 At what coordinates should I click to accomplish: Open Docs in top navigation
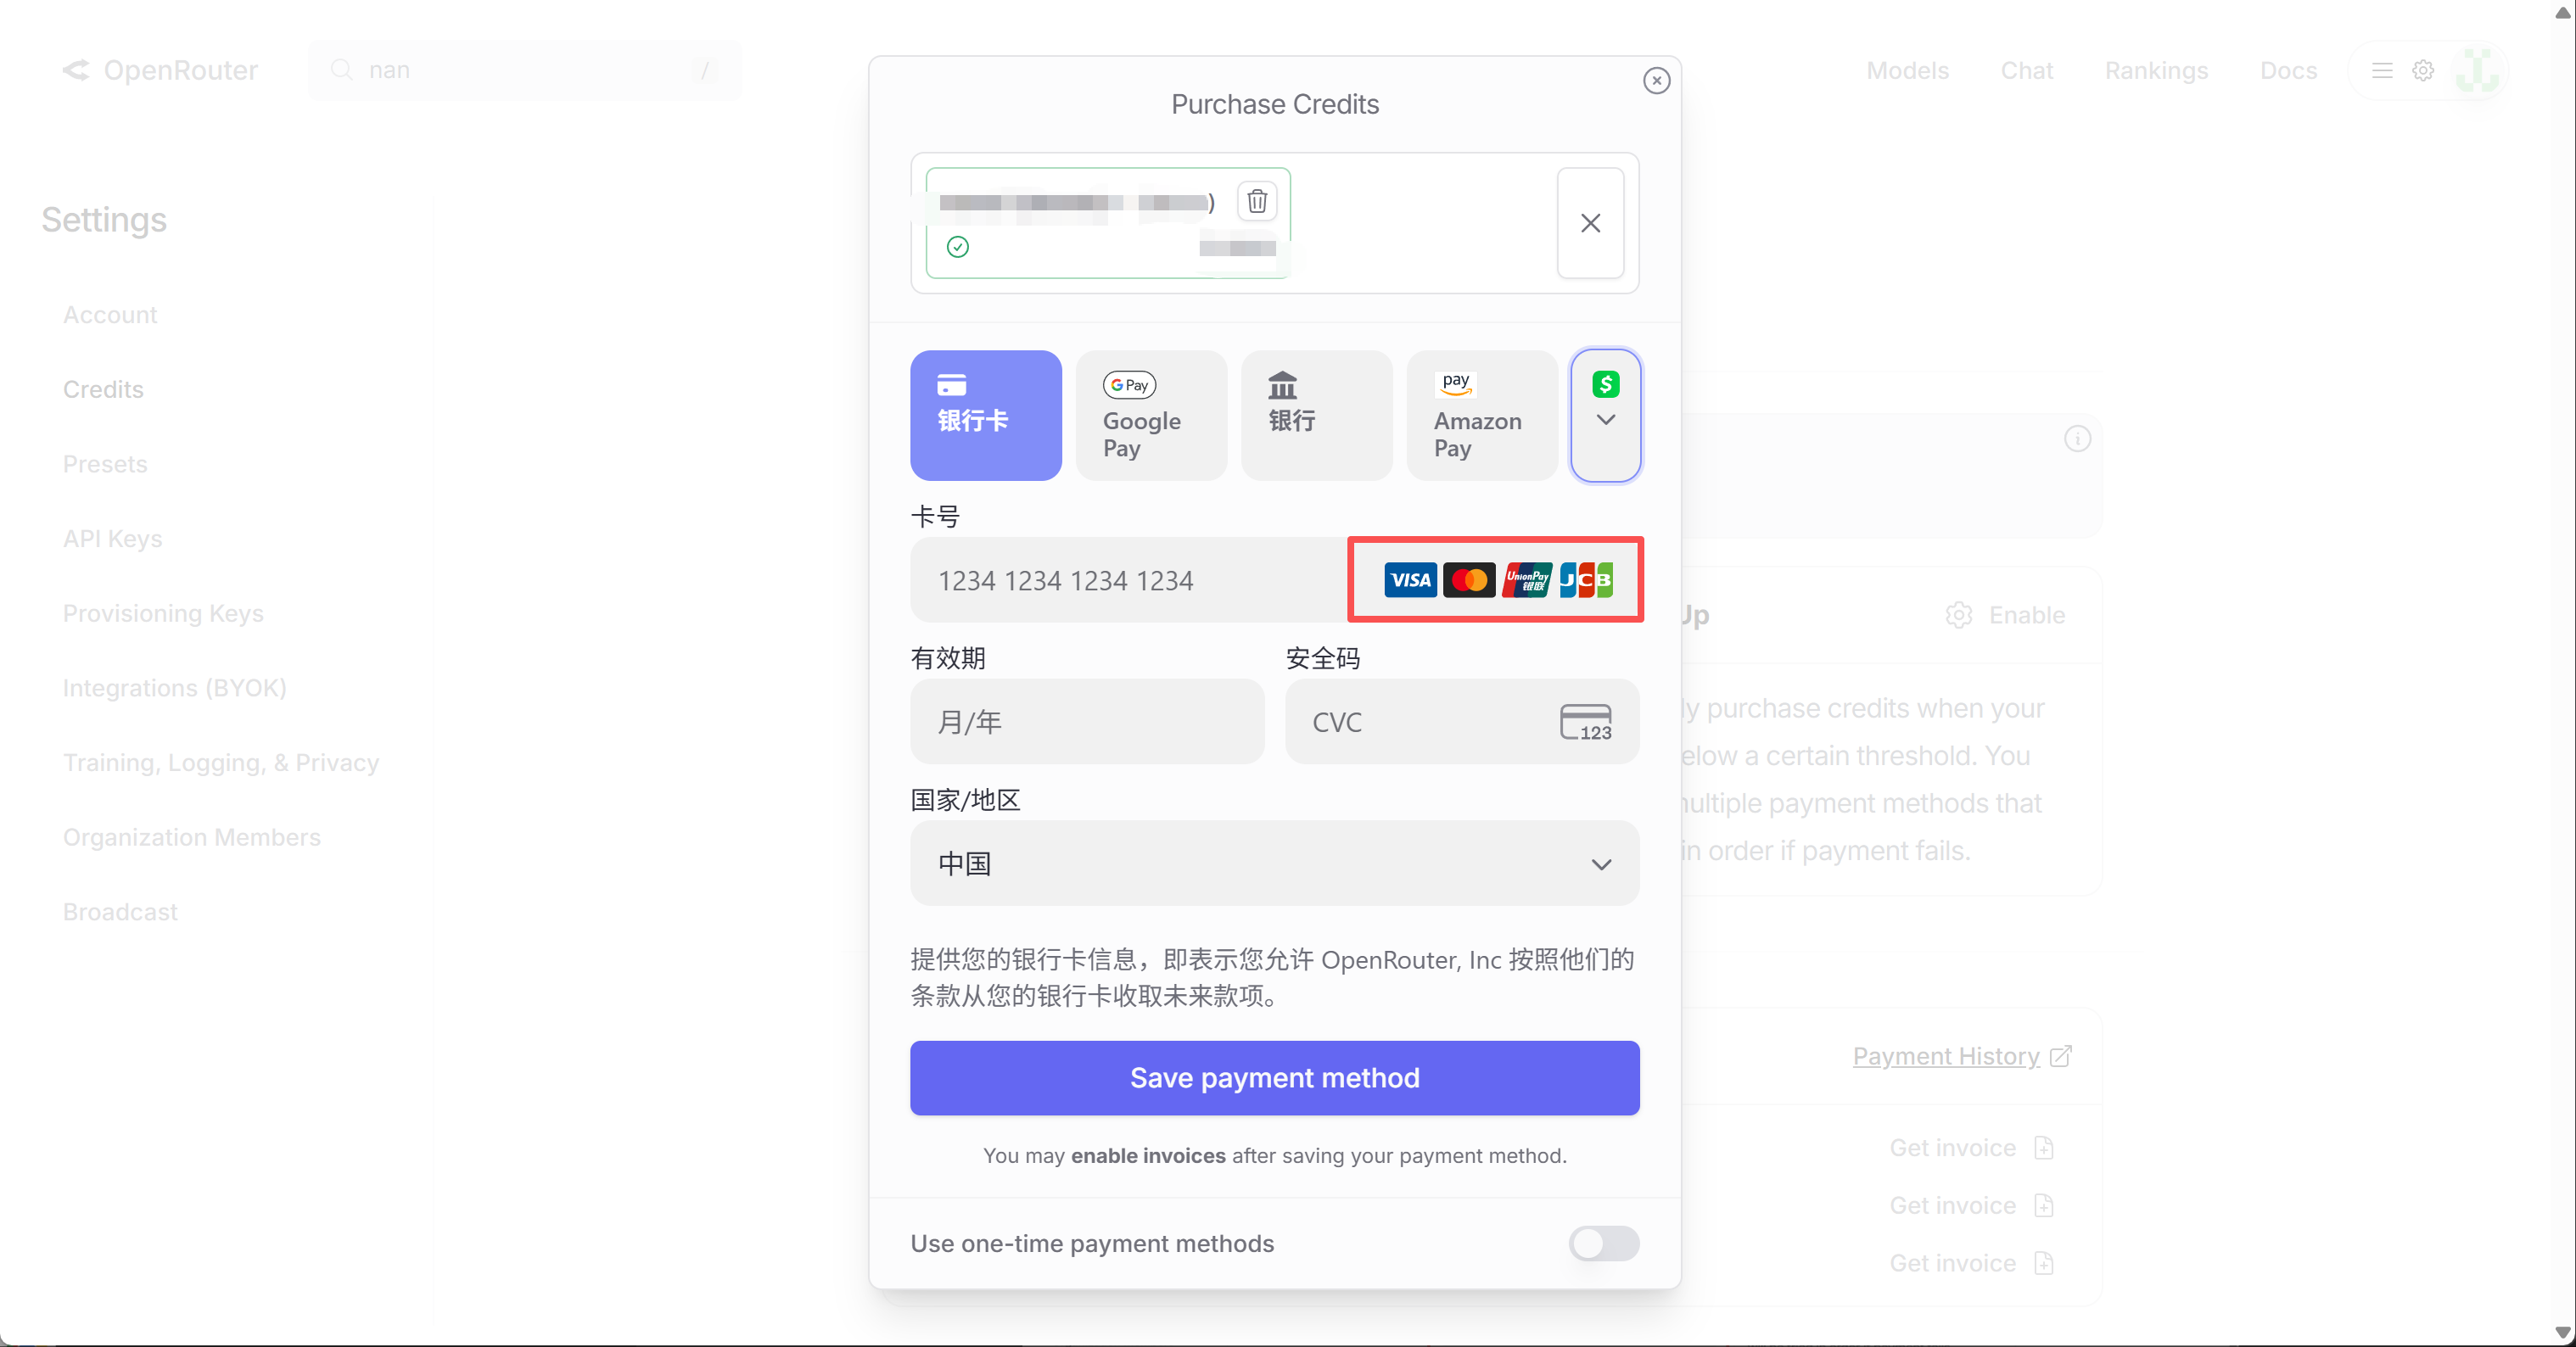tap(2288, 71)
